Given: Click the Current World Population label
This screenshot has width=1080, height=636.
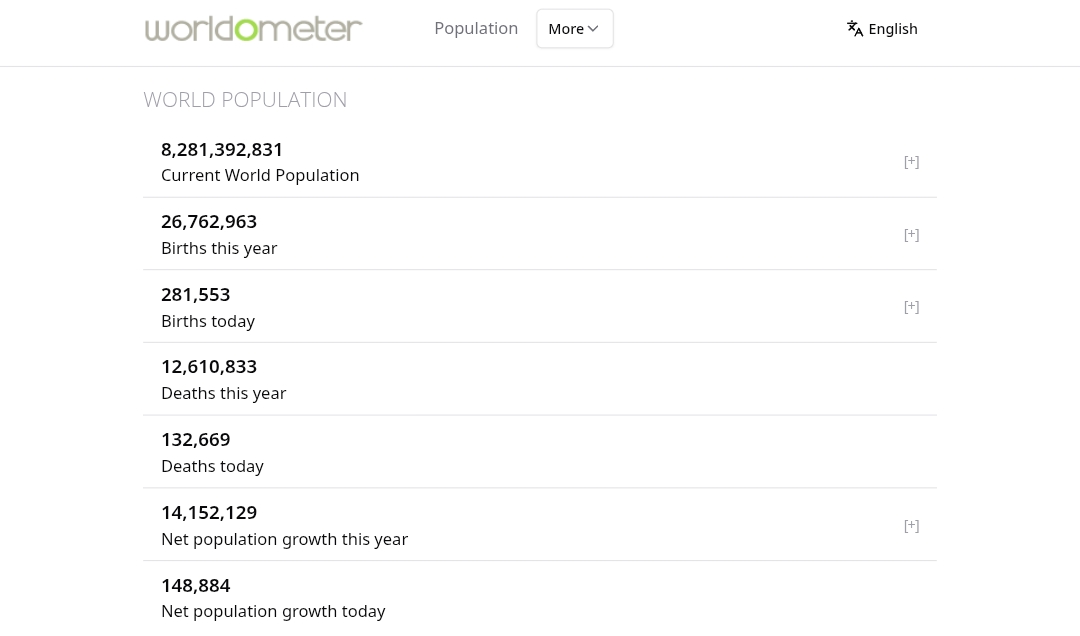Looking at the screenshot, I should pyautogui.click(x=260, y=175).
